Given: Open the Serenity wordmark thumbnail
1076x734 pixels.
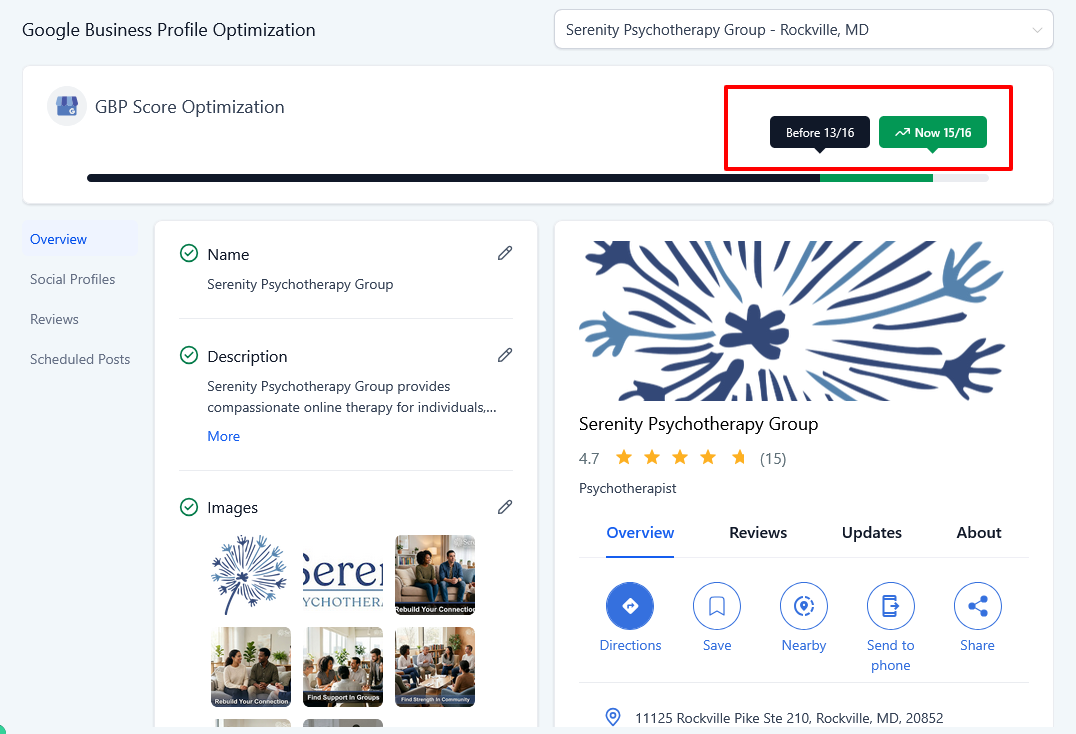Looking at the screenshot, I should 342,575.
